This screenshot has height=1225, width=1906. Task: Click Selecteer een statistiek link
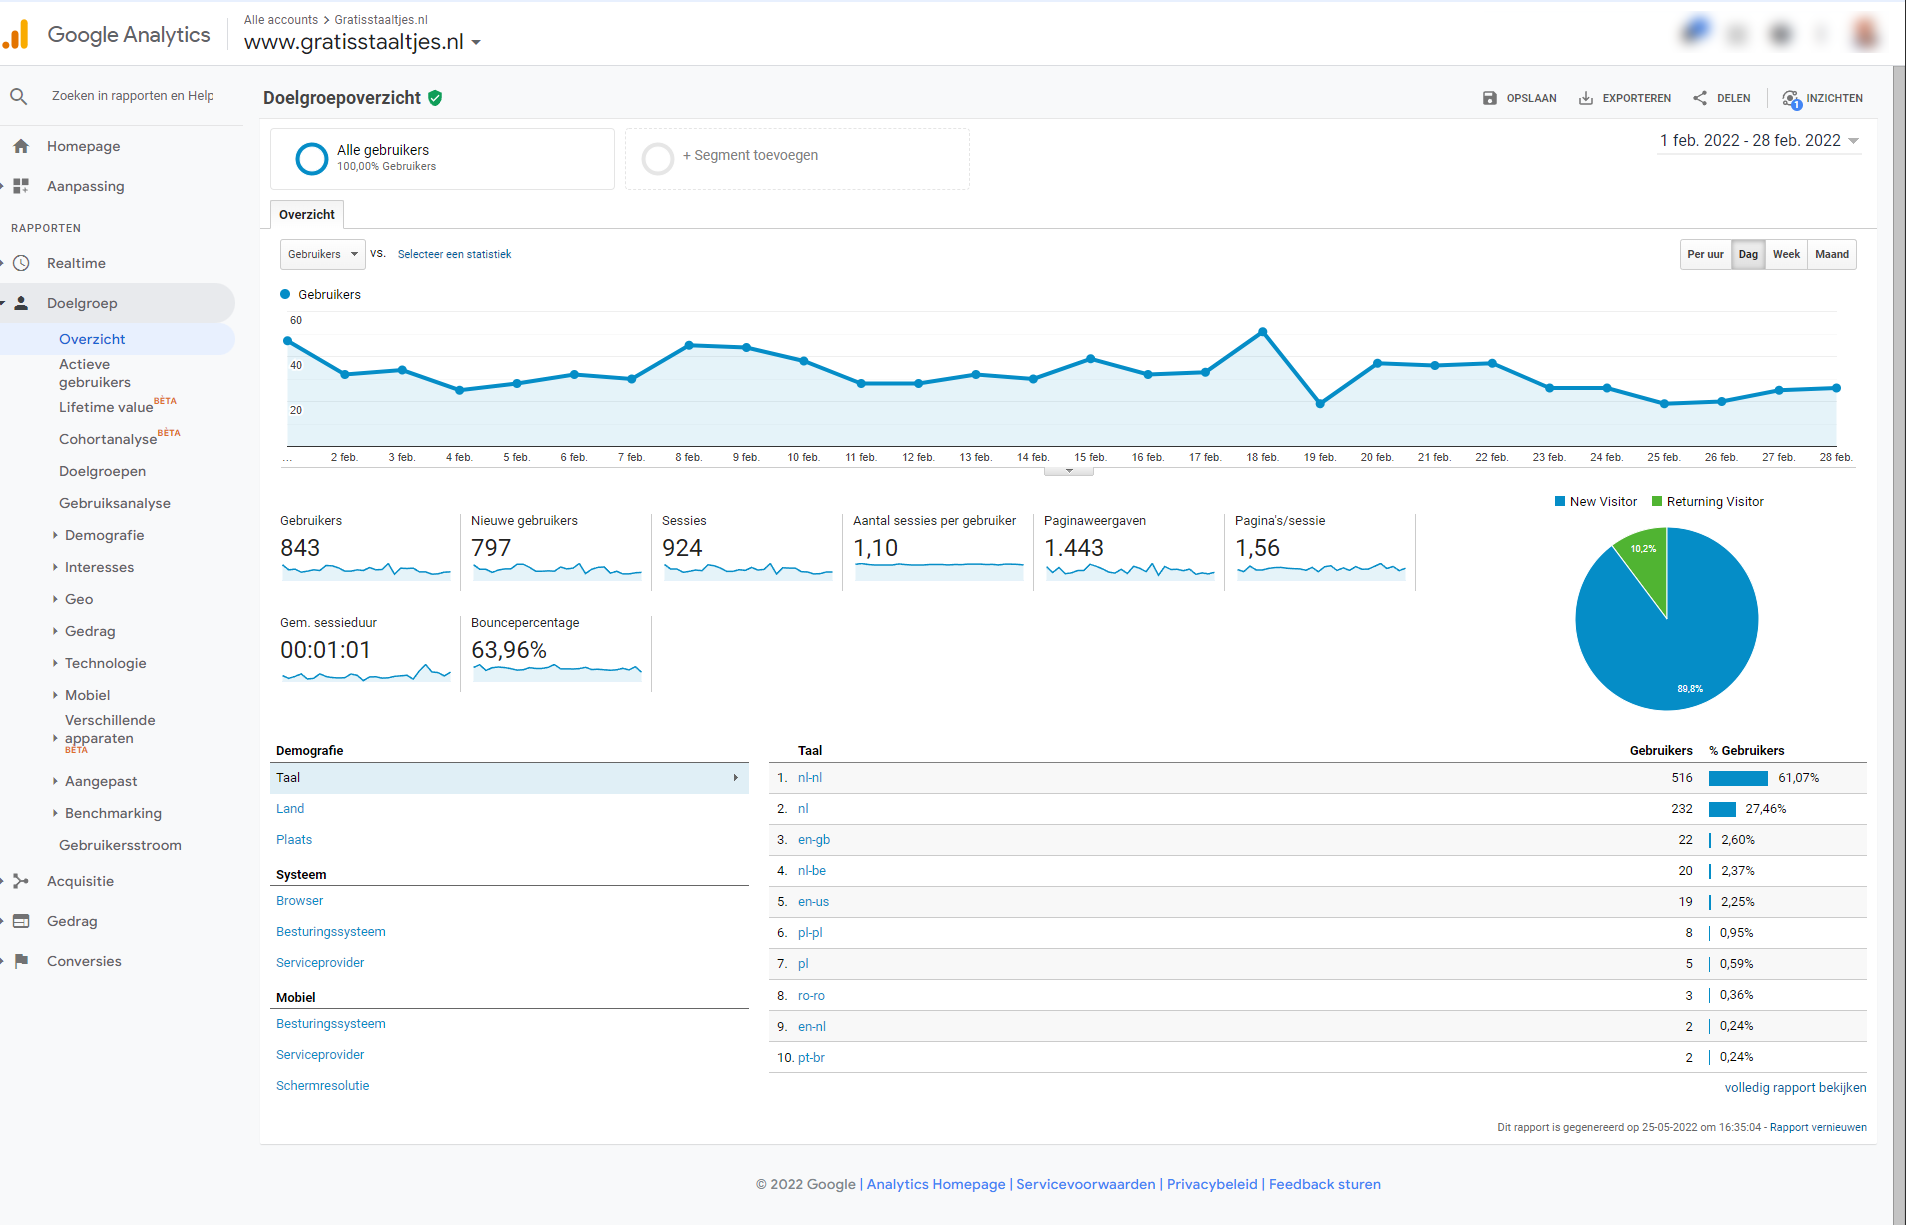coord(454,255)
